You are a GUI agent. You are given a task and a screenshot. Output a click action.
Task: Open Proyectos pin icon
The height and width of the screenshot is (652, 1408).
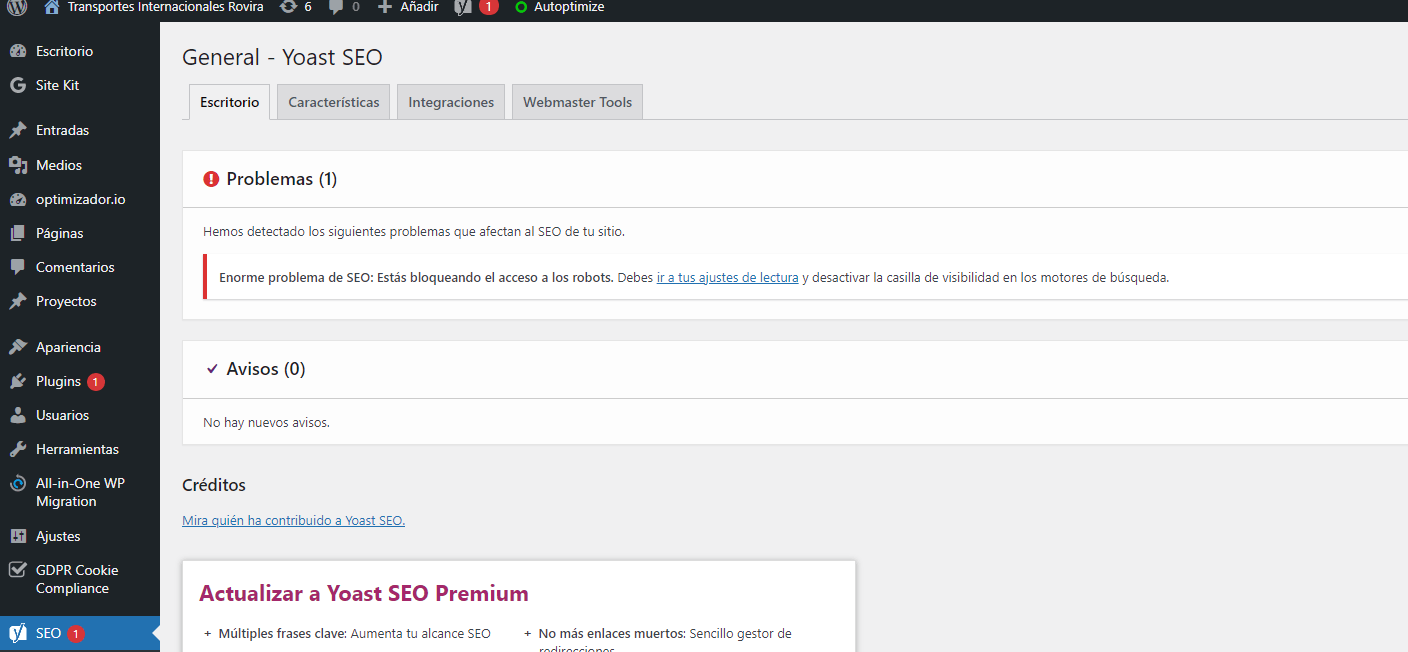[17, 301]
